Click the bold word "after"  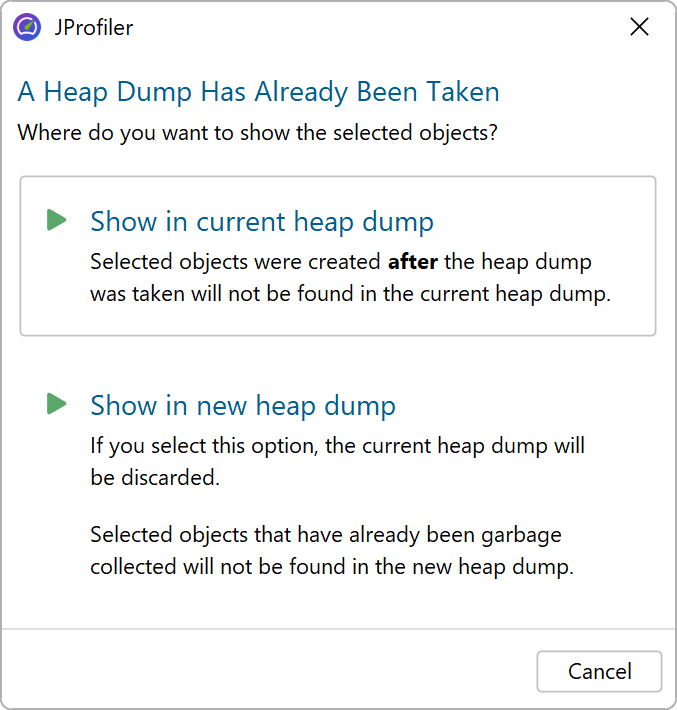pos(412,262)
